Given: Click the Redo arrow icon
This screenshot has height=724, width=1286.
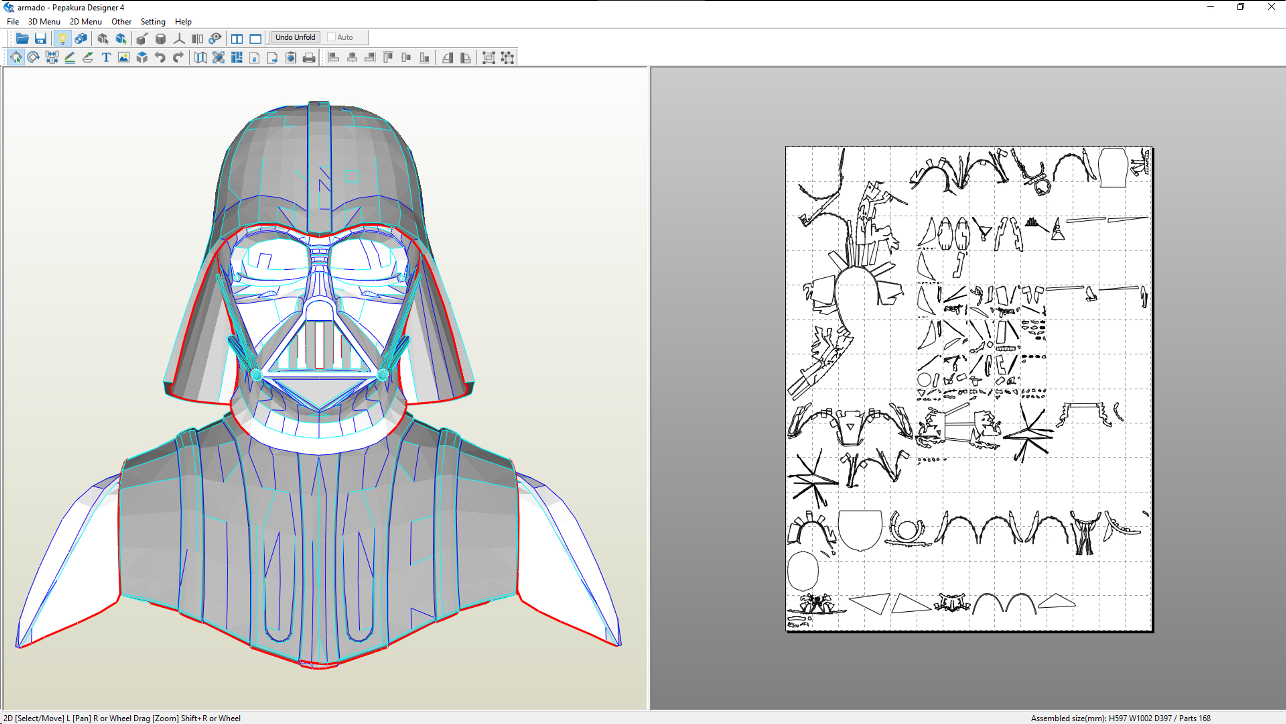Looking at the screenshot, I should tap(178, 57).
